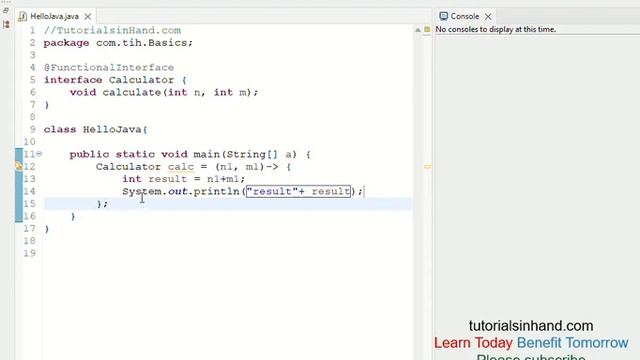Click warning marker on line 12
This screenshot has height=360, width=640.
(19, 166)
